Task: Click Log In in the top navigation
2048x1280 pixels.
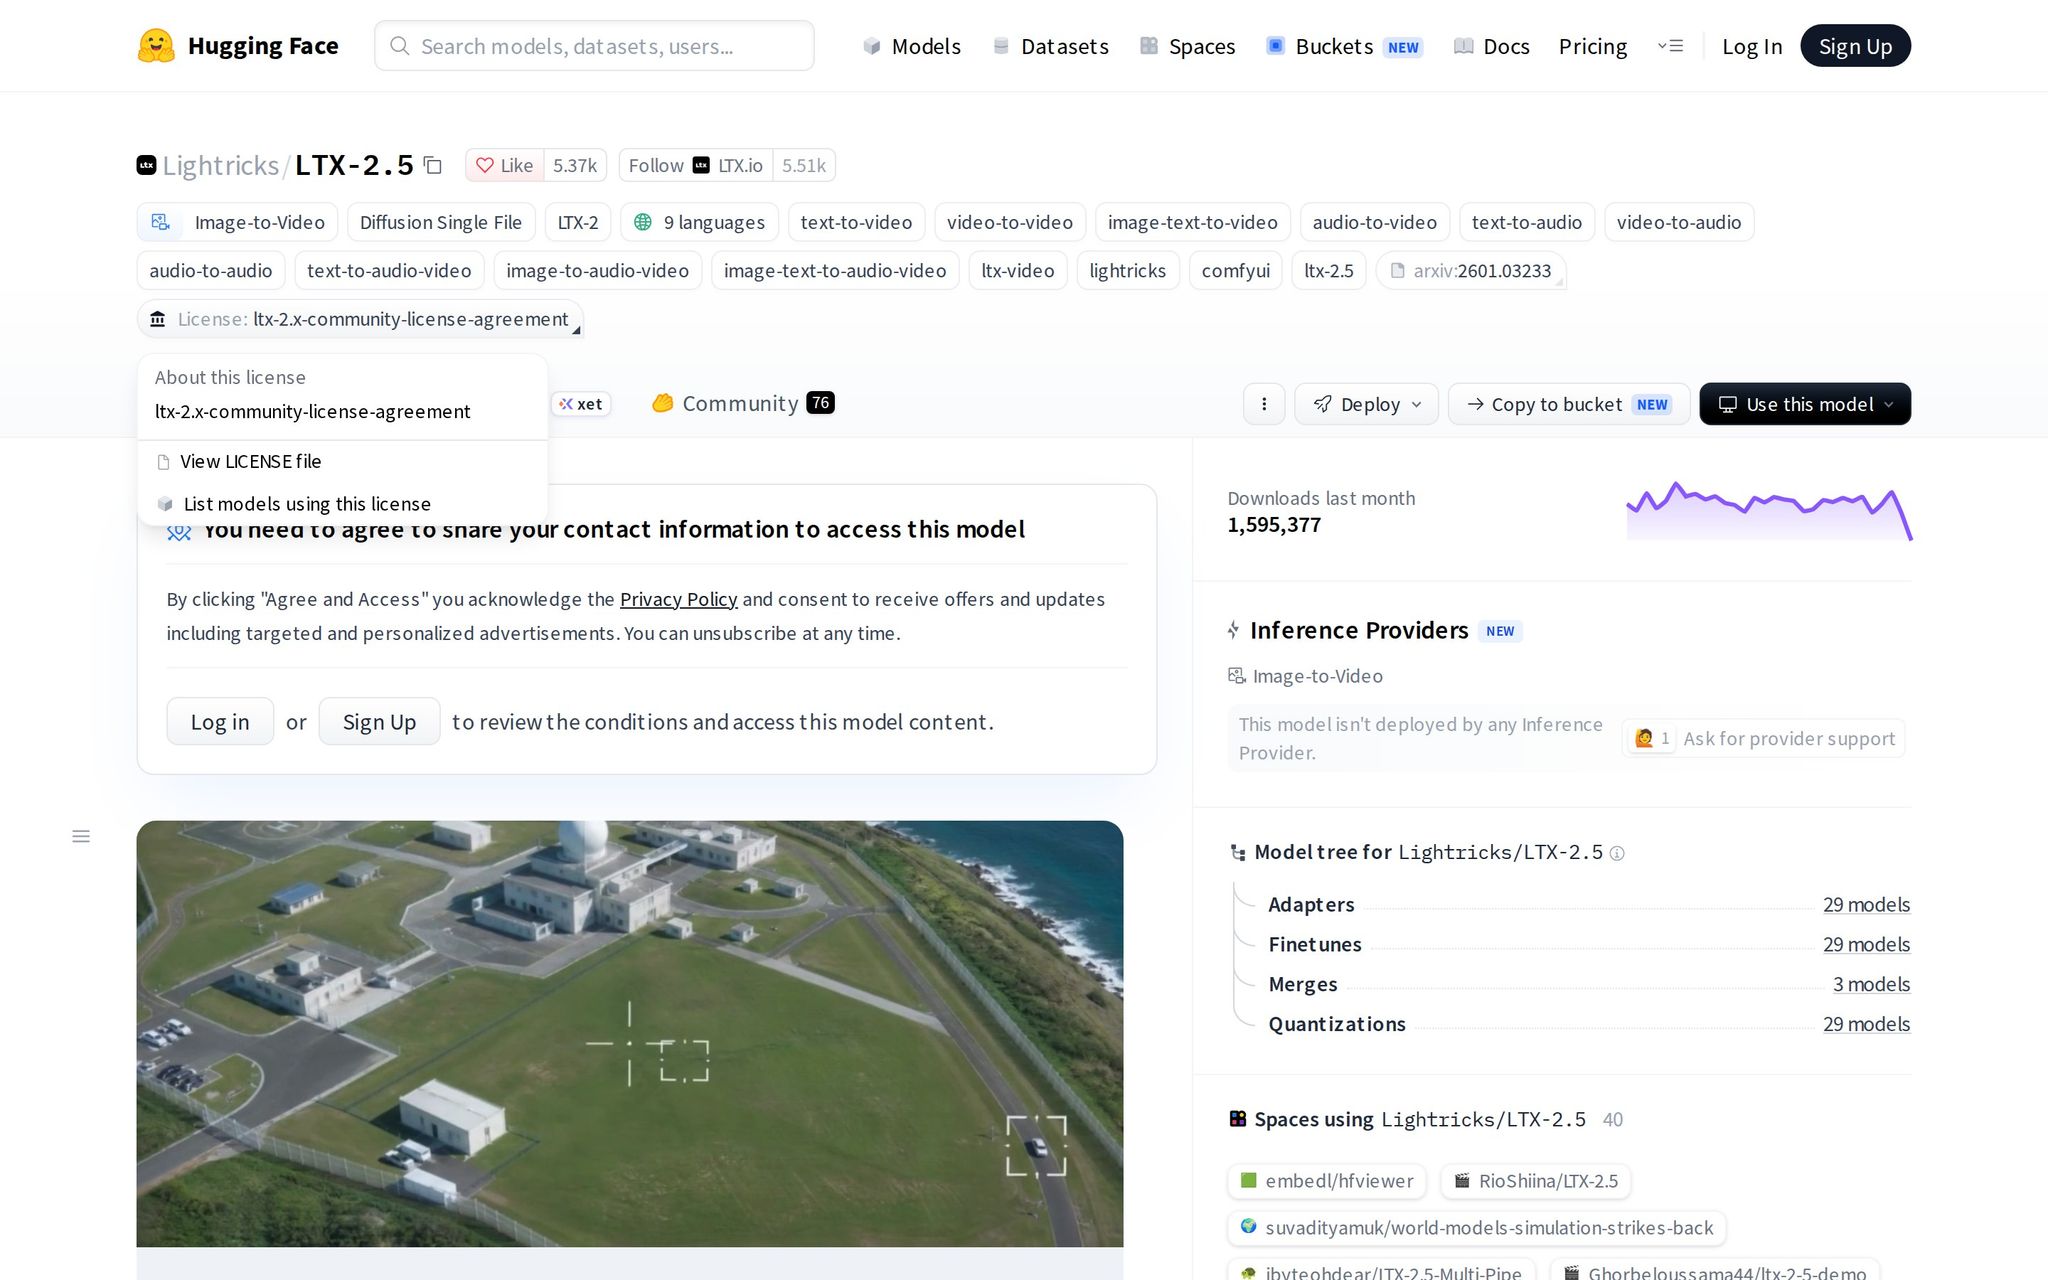Action: [1752, 46]
